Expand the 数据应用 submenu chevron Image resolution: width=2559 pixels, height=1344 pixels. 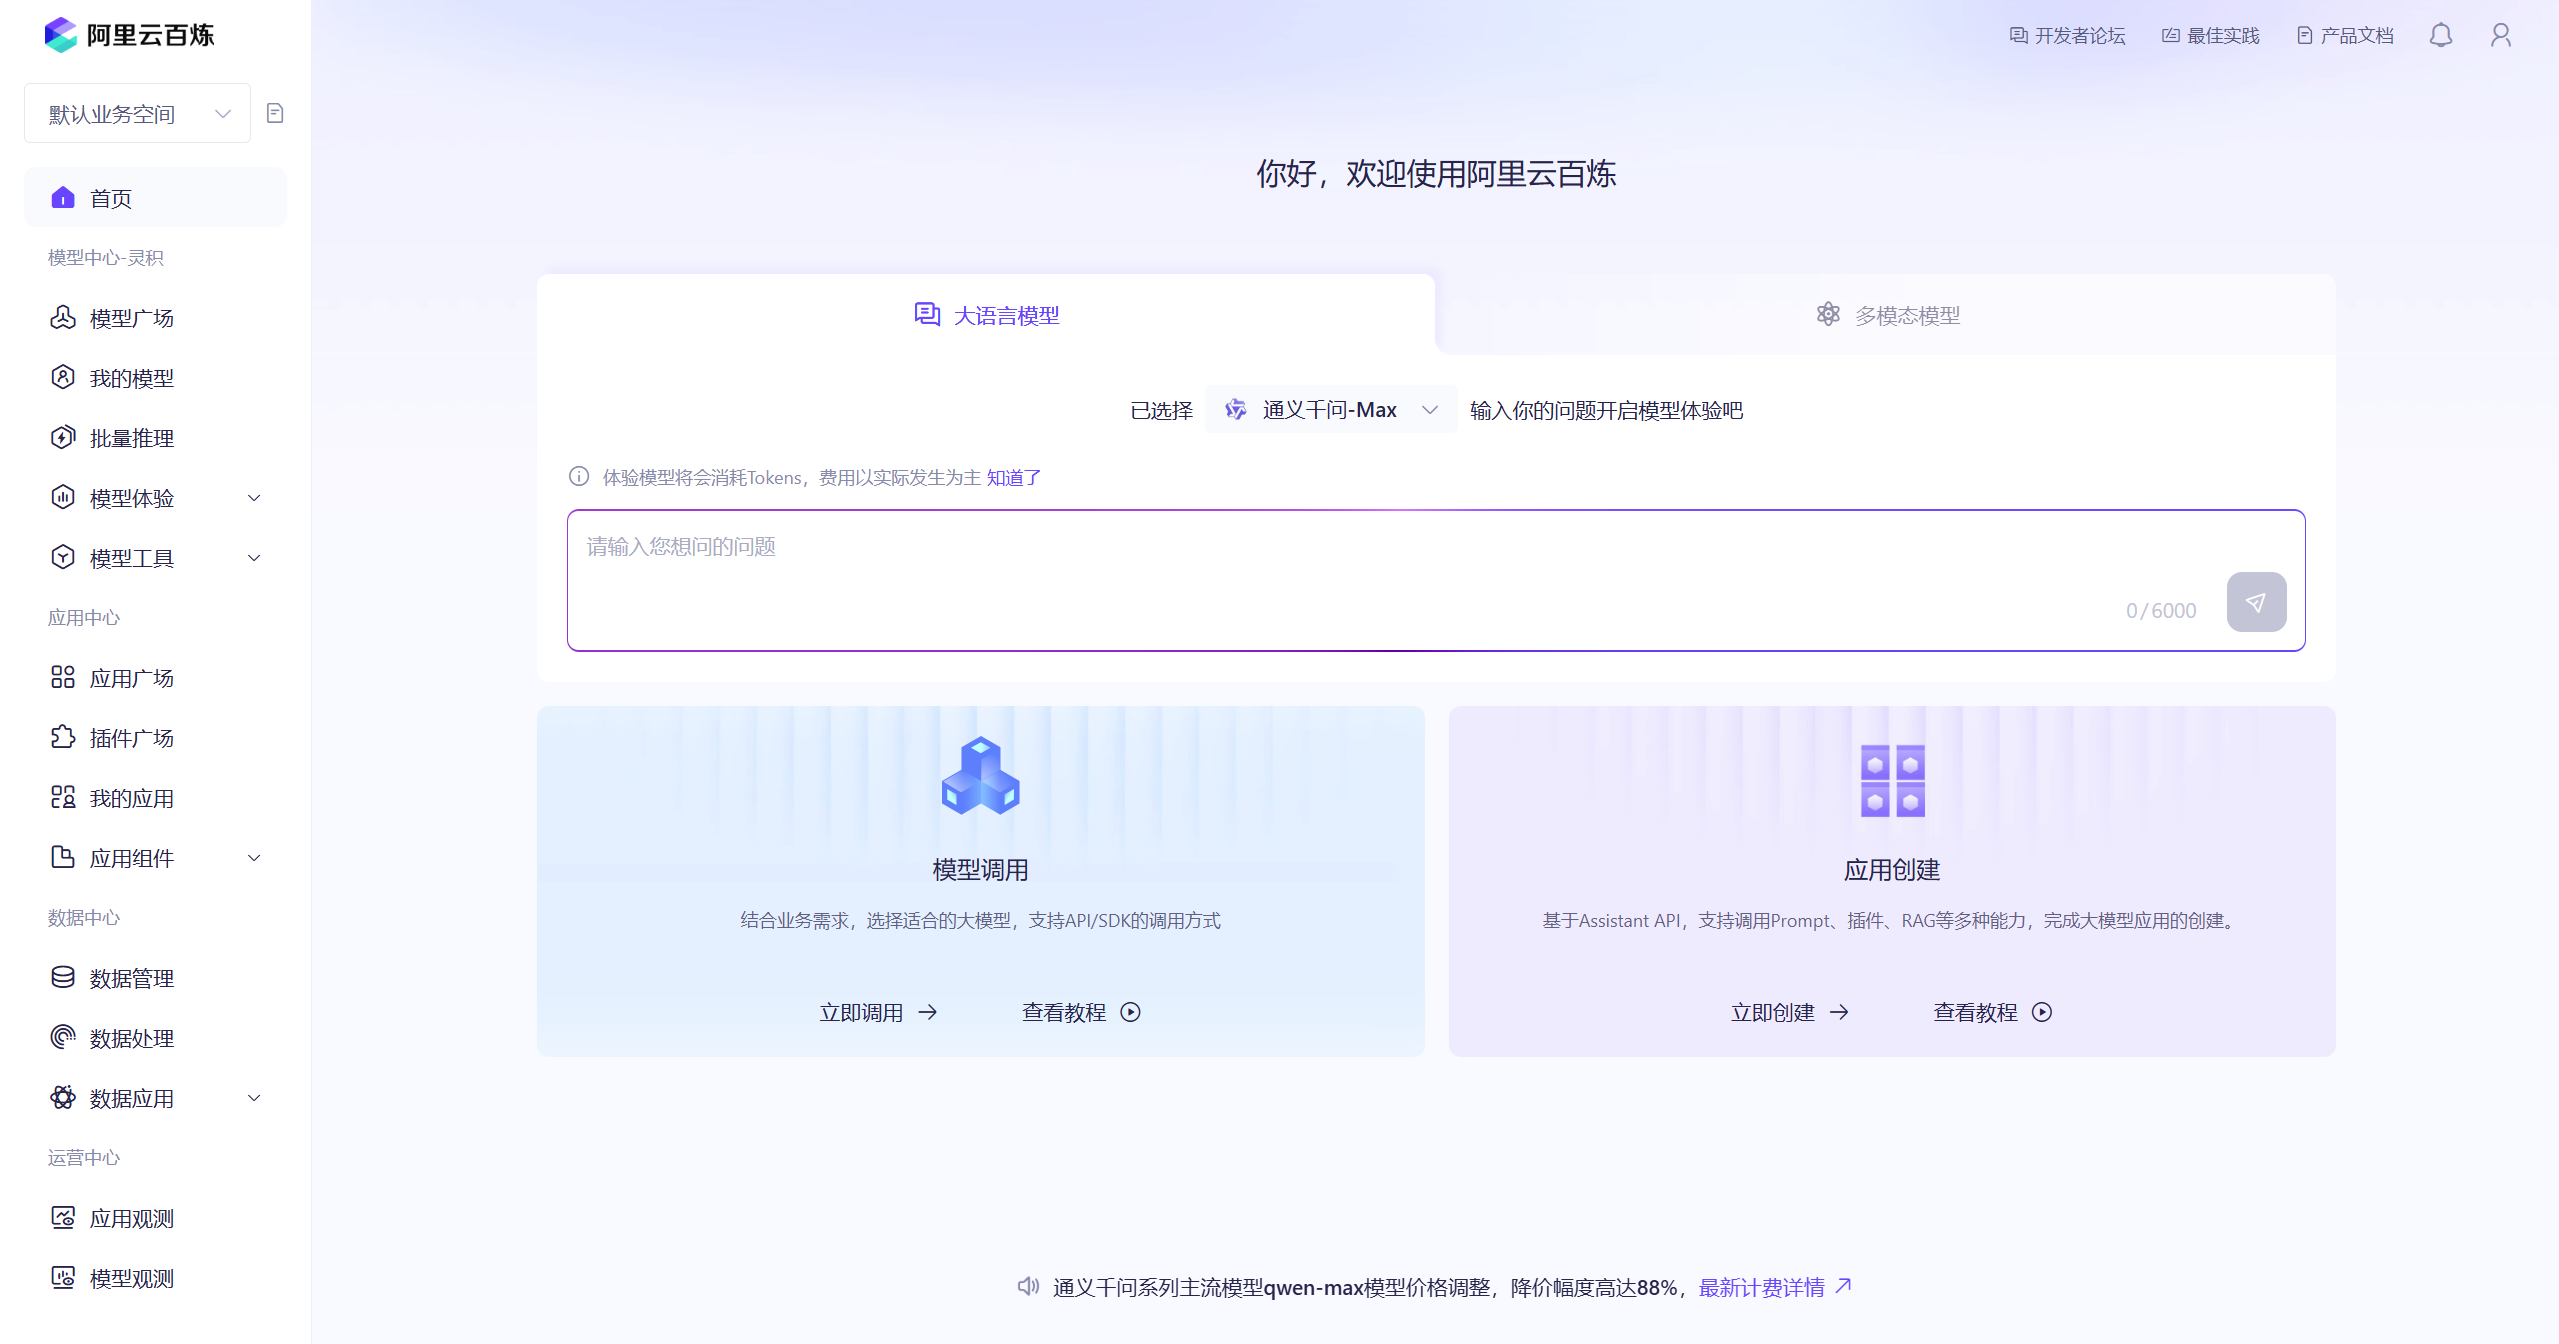254,1098
